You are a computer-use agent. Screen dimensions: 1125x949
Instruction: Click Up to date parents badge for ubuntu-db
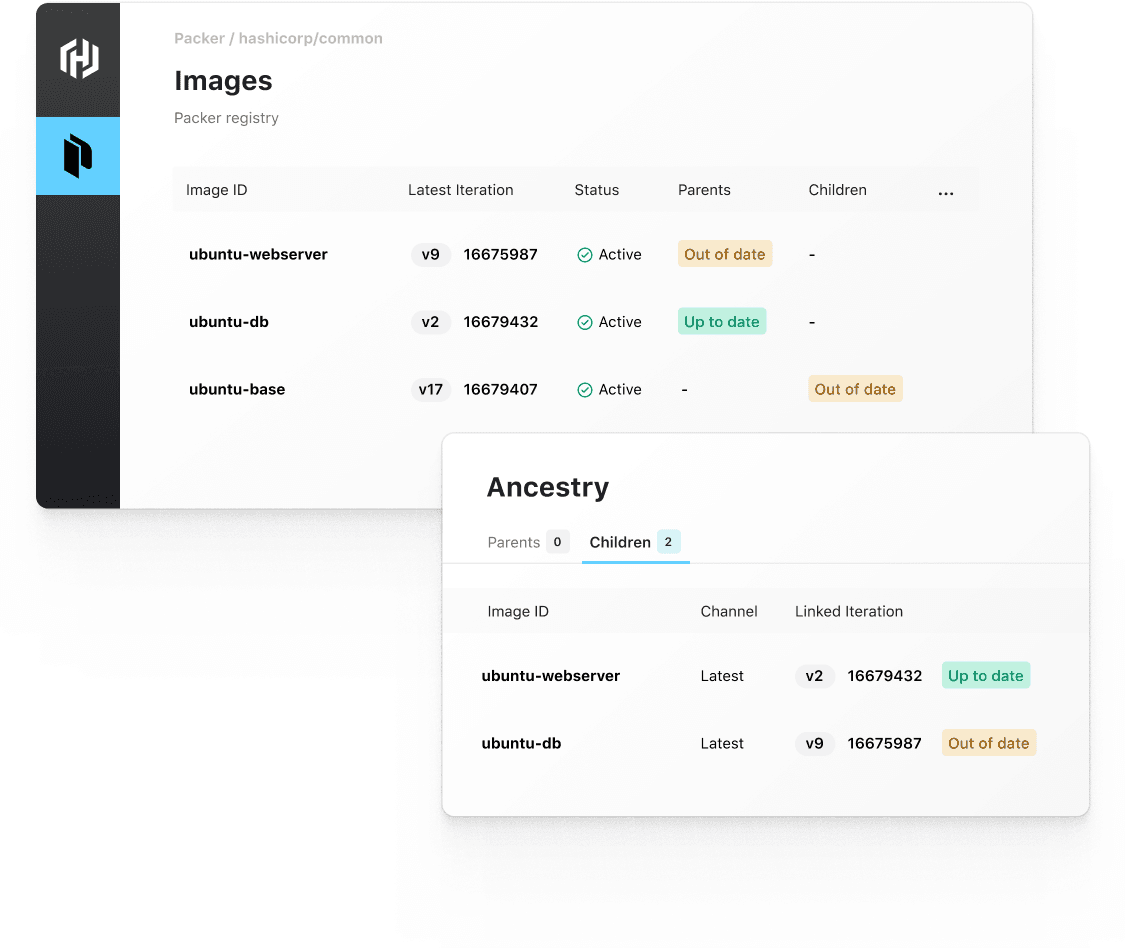pos(721,321)
